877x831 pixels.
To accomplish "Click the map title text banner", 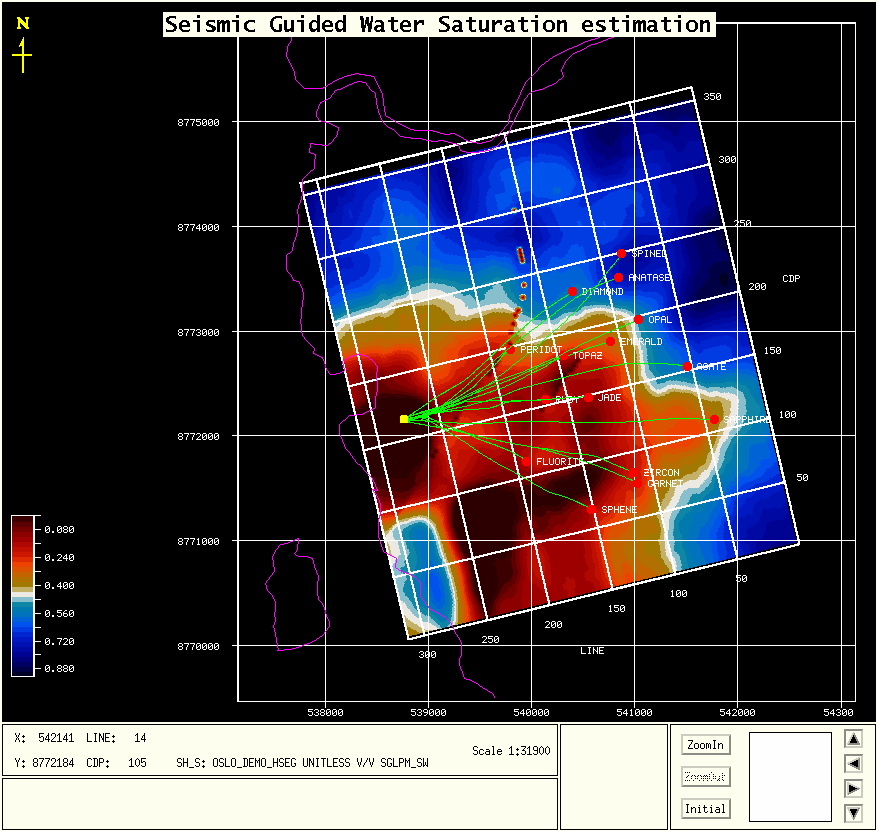I will [438, 25].
